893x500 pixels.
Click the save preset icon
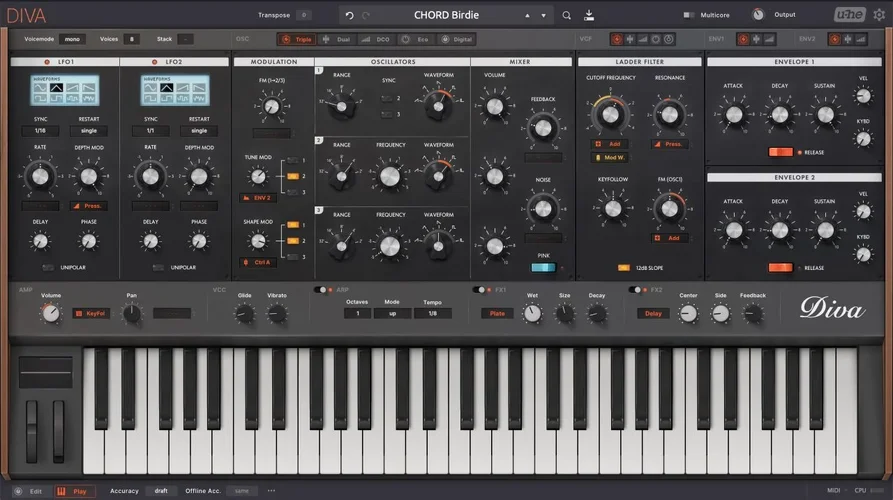coord(589,15)
